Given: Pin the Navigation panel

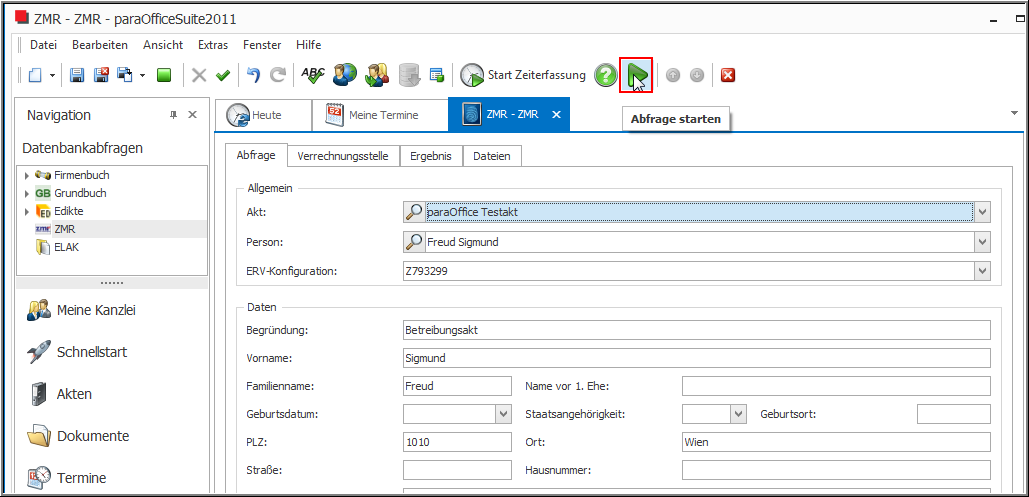Looking at the screenshot, I should [173, 115].
